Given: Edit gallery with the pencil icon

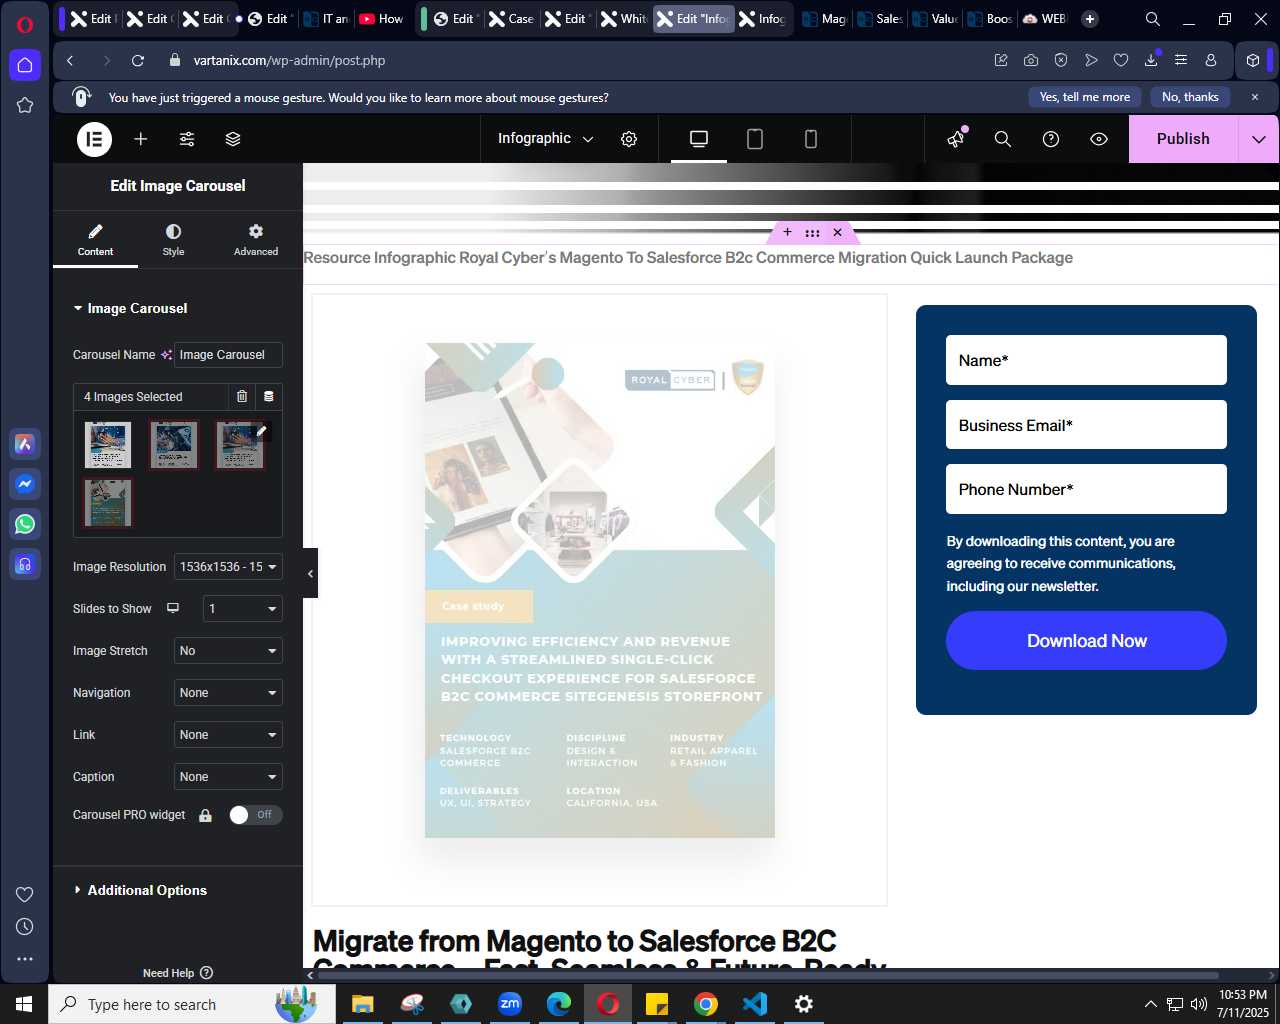Looking at the screenshot, I should click(x=262, y=431).
